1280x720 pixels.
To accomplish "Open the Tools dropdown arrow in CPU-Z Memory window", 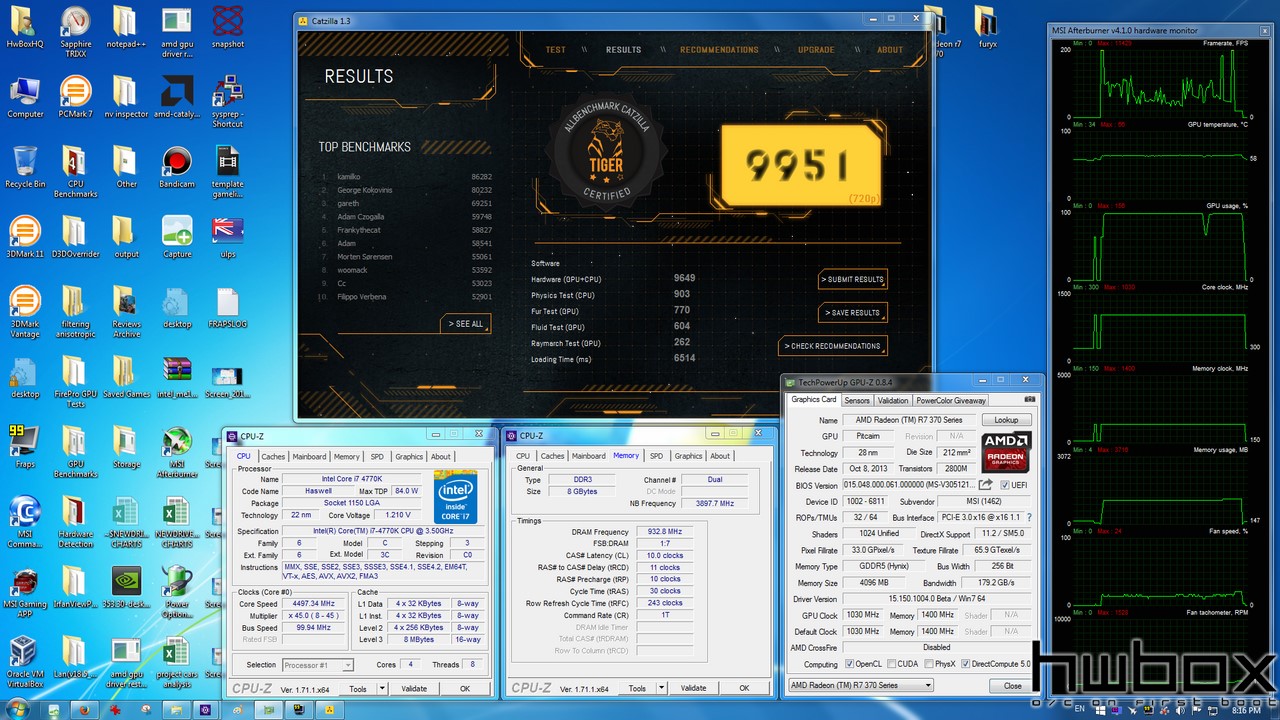I will tap(661, 688).
